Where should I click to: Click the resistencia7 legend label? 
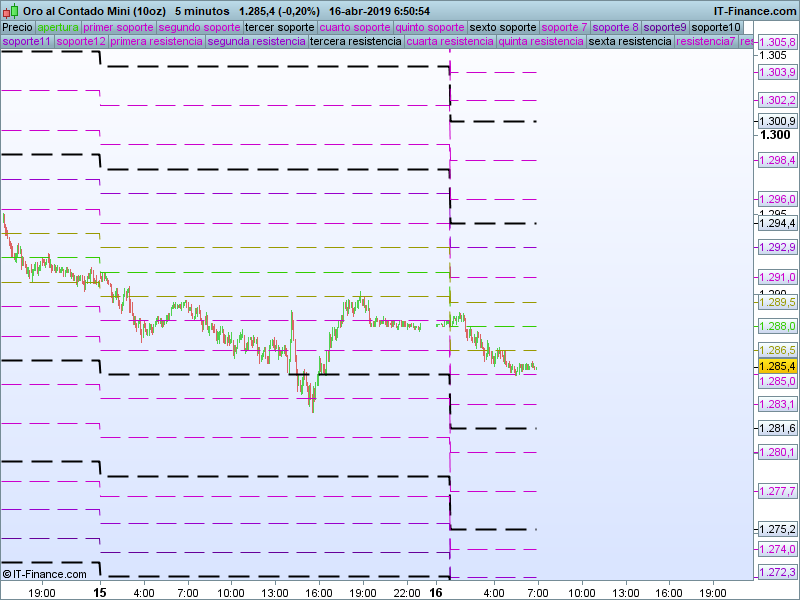706,42
